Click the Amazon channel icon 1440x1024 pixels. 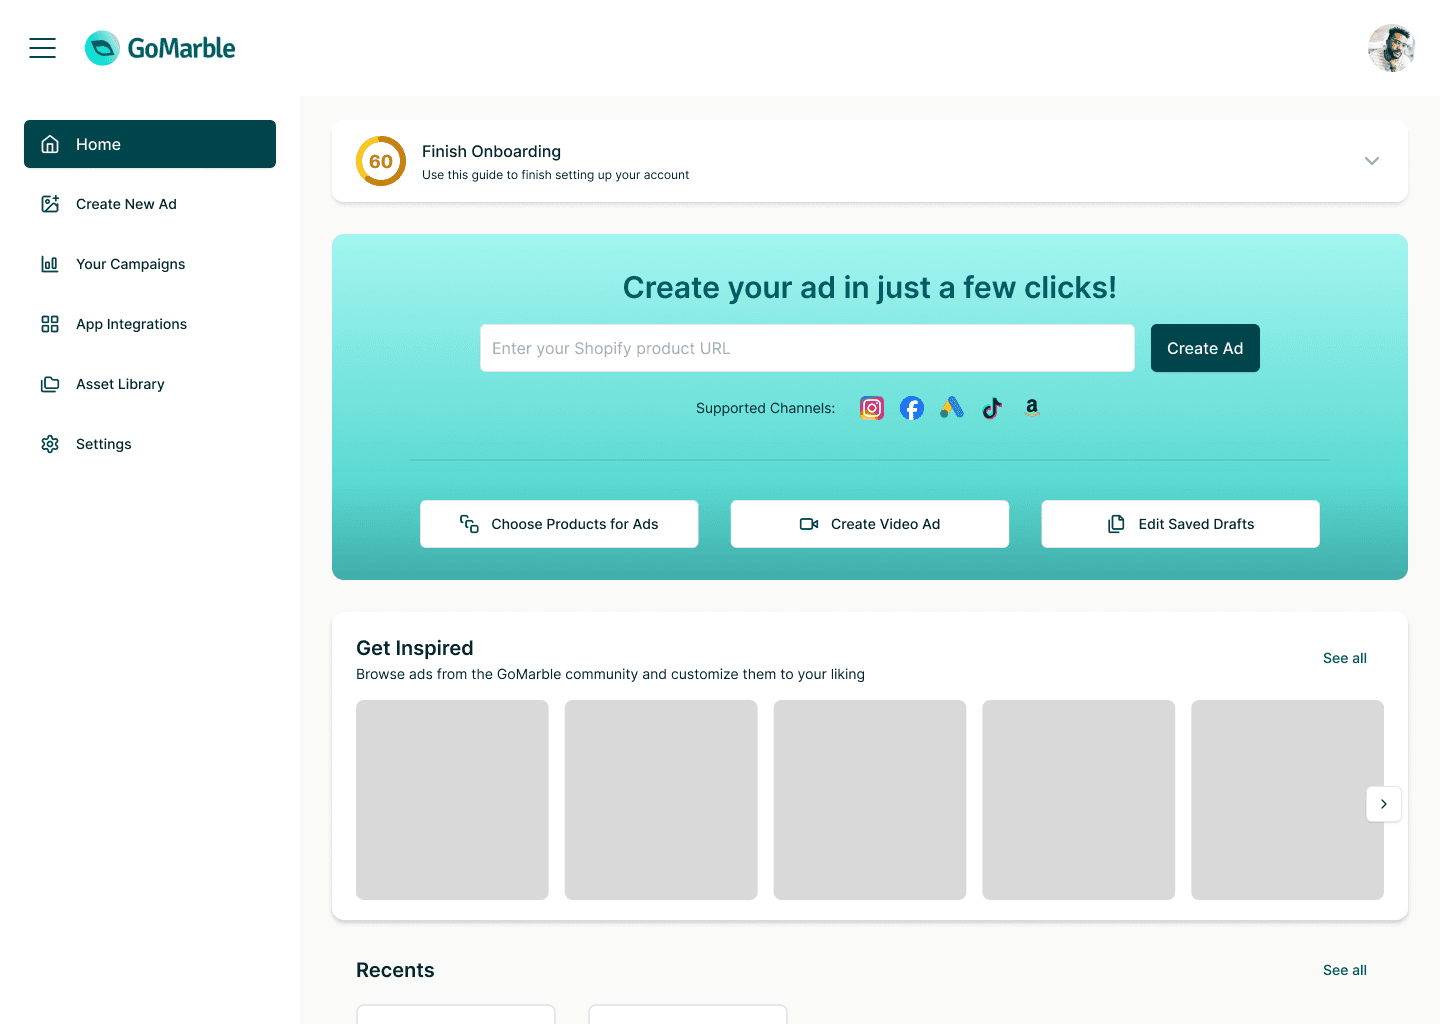pyautogui.click(x=1032, y=407)
